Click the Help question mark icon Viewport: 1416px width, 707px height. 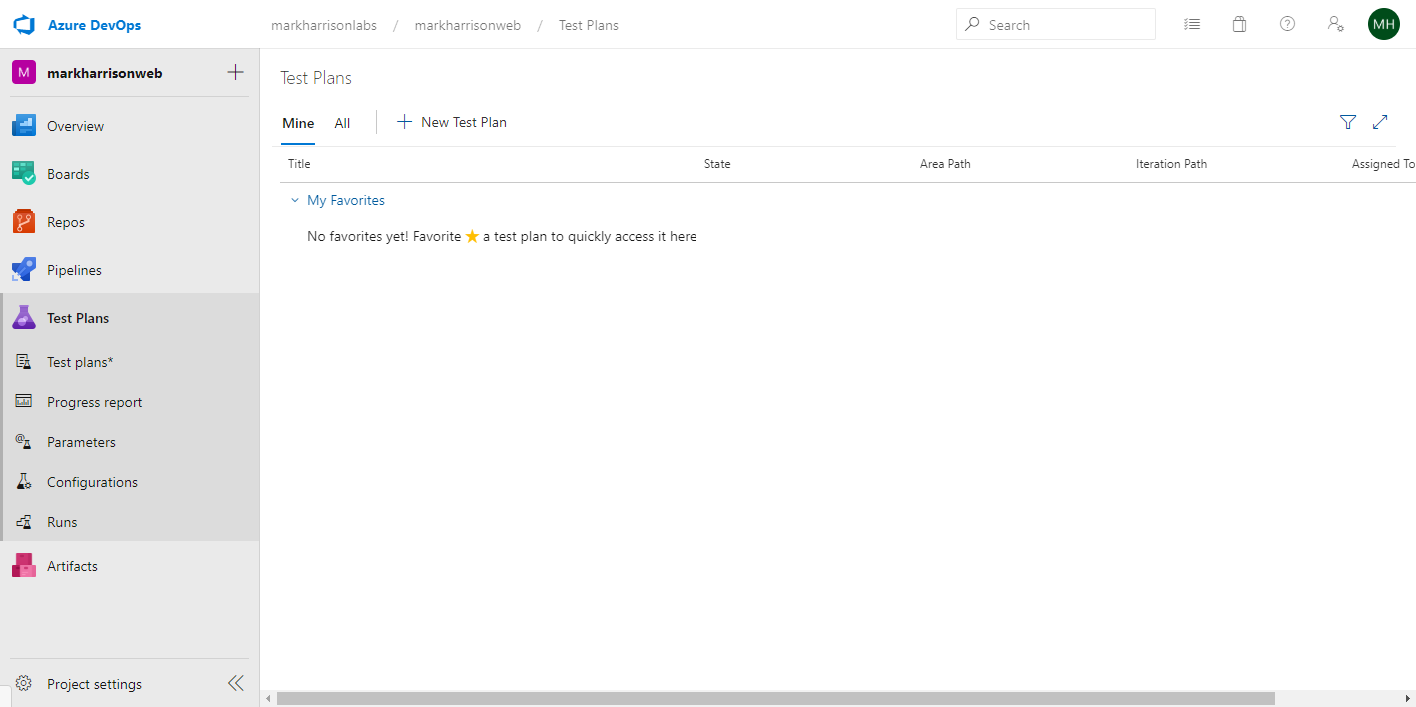click(x=1287, y=25)
